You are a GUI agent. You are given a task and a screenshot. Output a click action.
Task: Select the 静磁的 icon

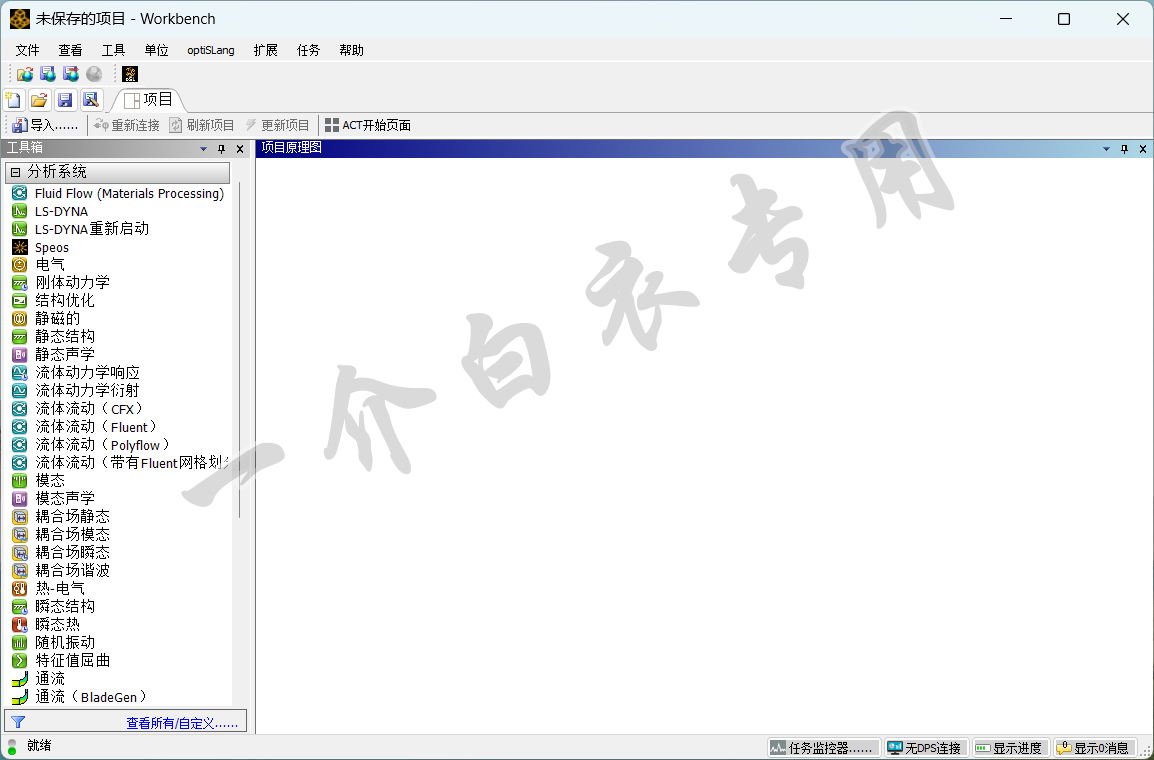pyautogui.click(x=20, y=319)
